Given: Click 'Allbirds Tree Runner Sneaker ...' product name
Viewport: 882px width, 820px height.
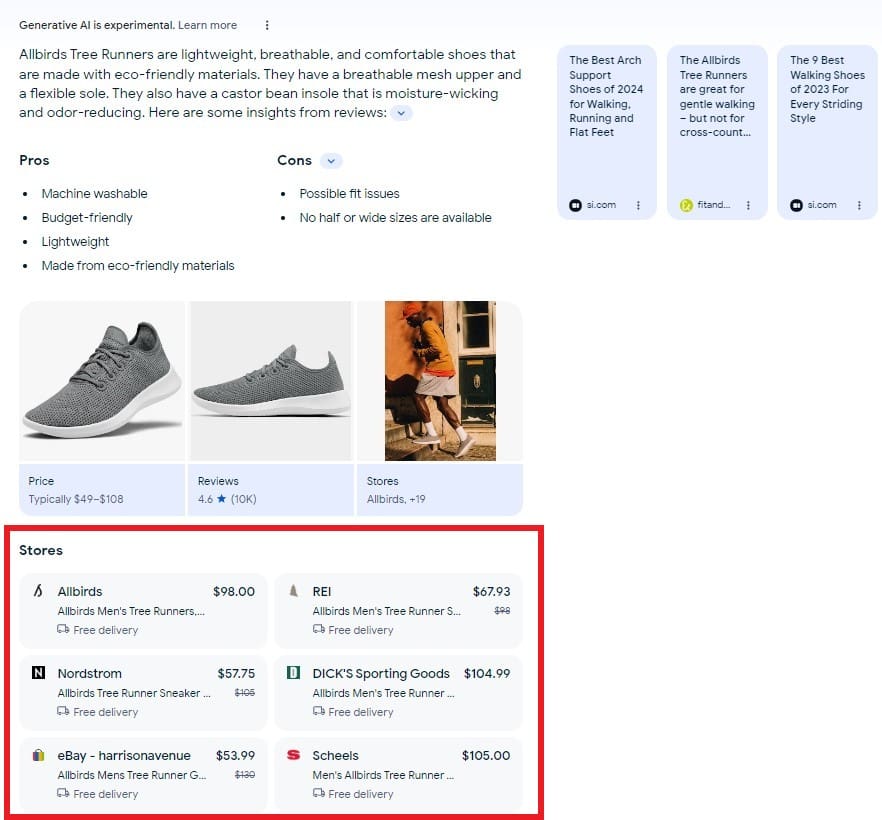Looking at the screenshot, I should tap(134, 693).
